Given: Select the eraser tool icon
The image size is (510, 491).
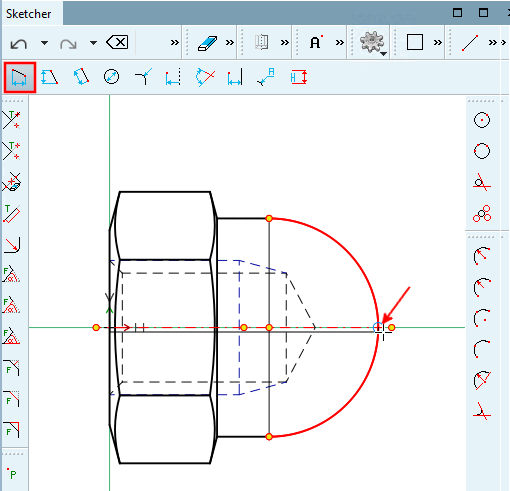Looking at the screenshot, I should click(207, 43).
